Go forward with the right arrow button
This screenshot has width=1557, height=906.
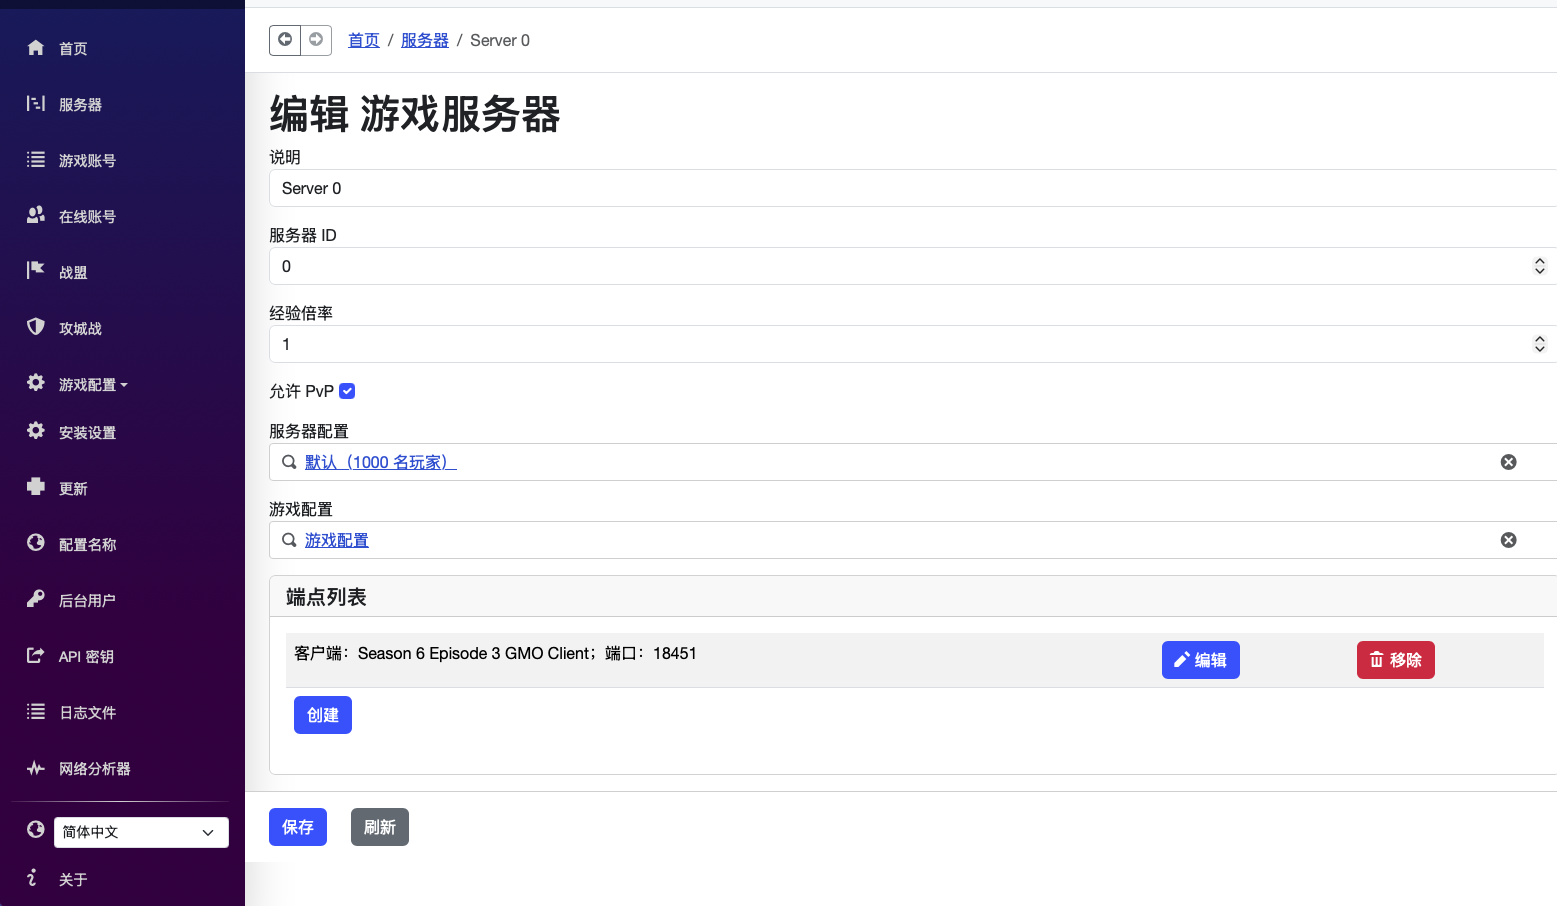[316, 40]
